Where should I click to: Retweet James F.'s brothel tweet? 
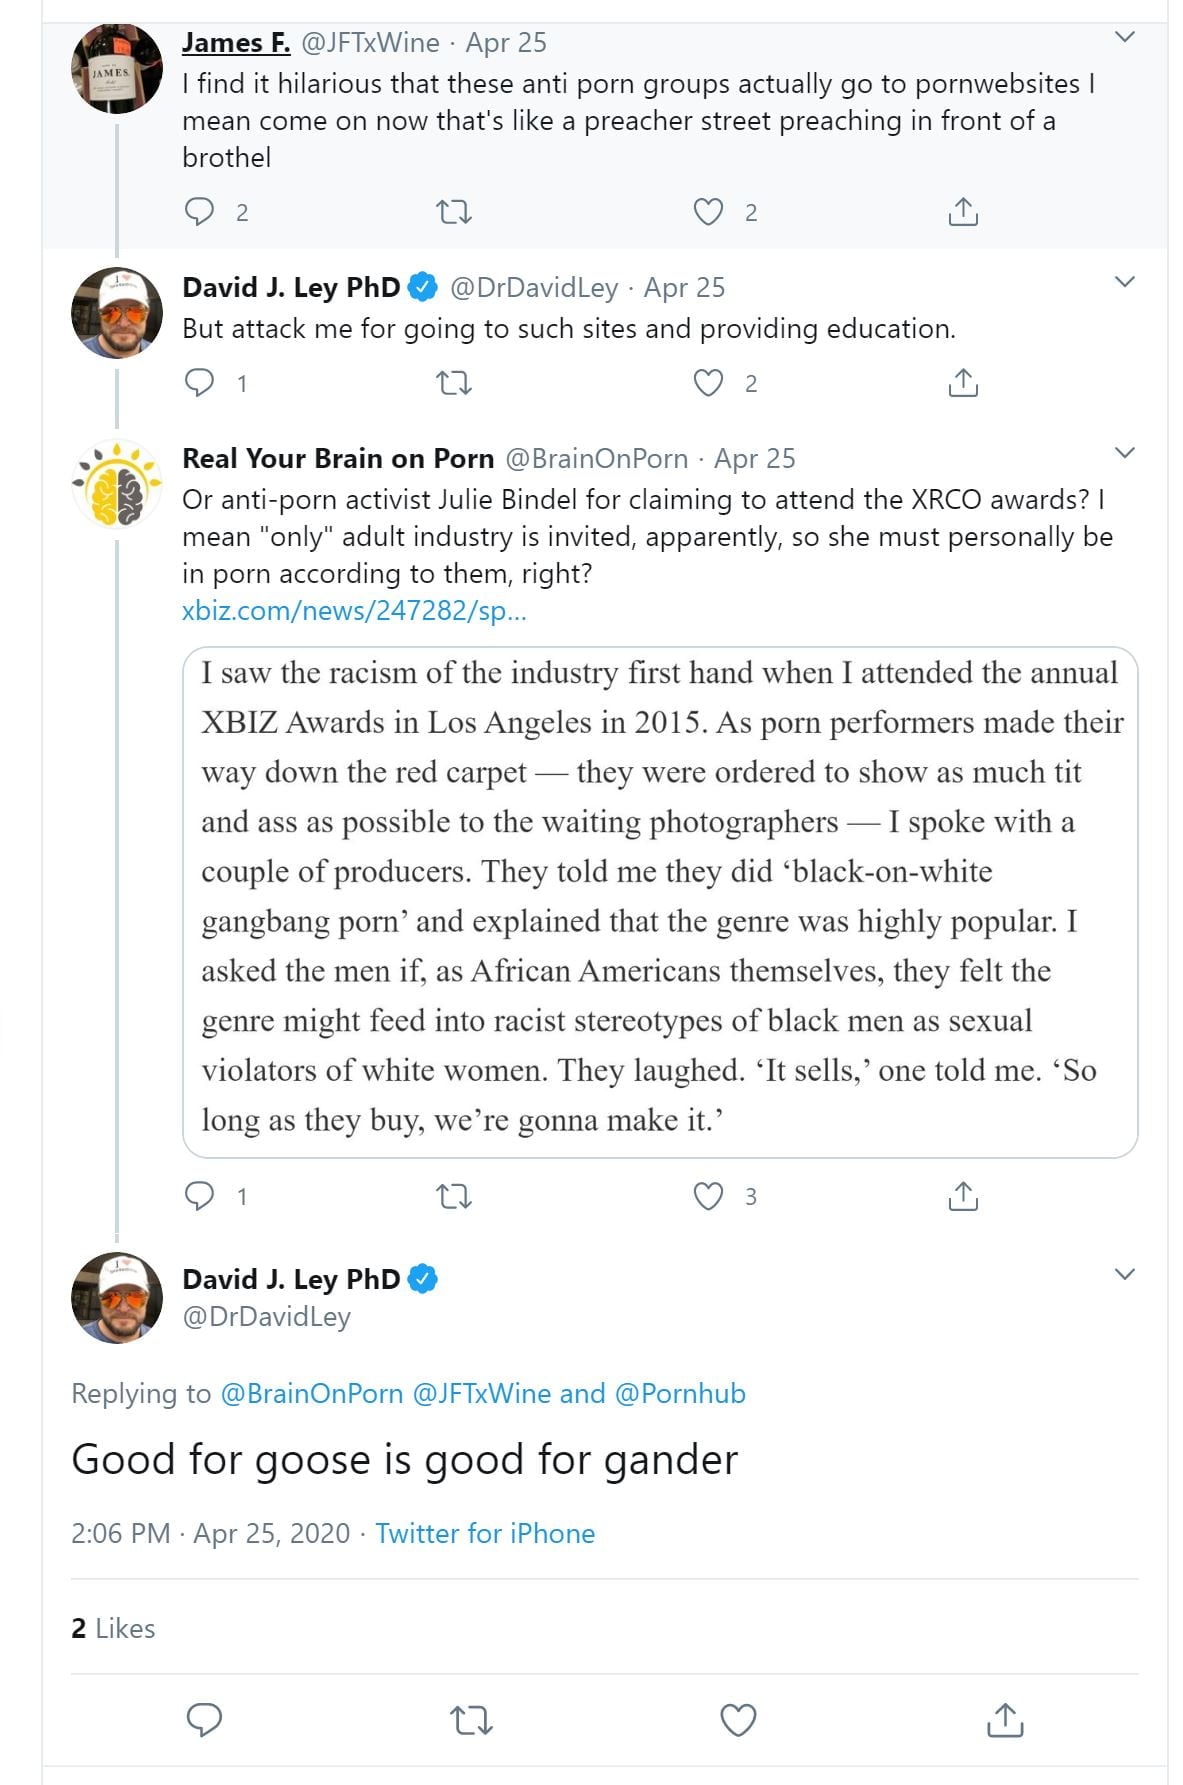[x=455, y=212]
